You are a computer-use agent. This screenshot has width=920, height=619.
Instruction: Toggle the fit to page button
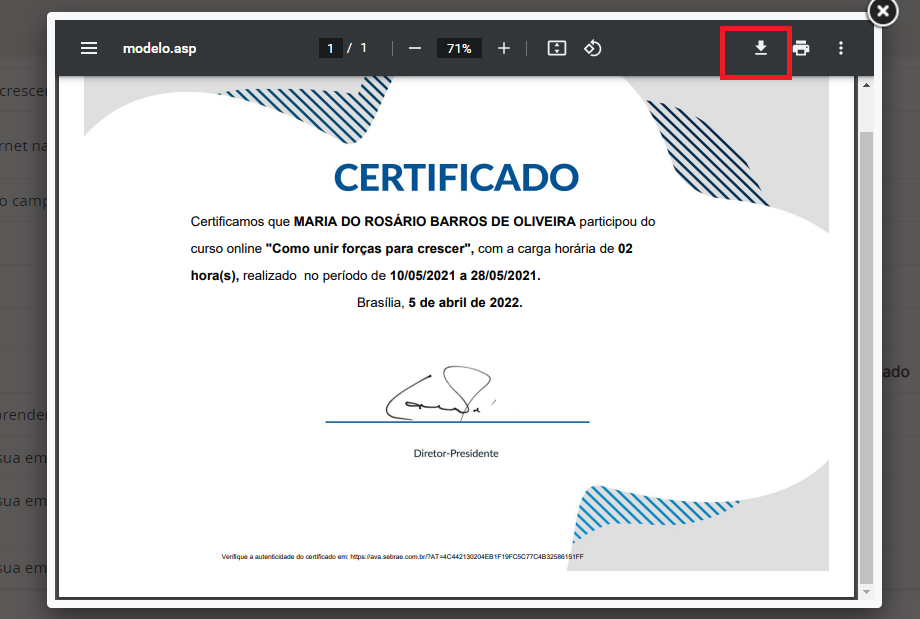point(557,48)
